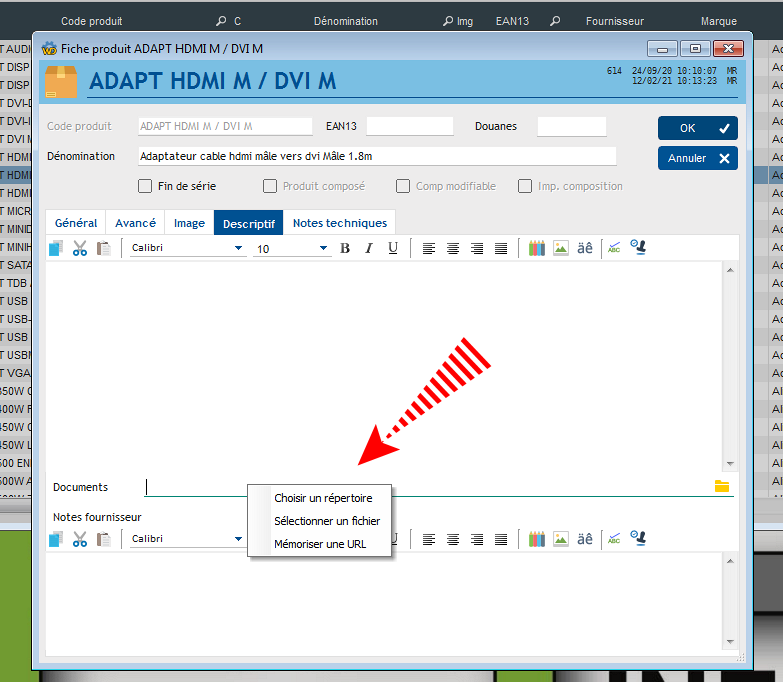Viewport: 783px width, 682px height.
Task: Enable the Fin de série checkbox
Action: [145, 186]
